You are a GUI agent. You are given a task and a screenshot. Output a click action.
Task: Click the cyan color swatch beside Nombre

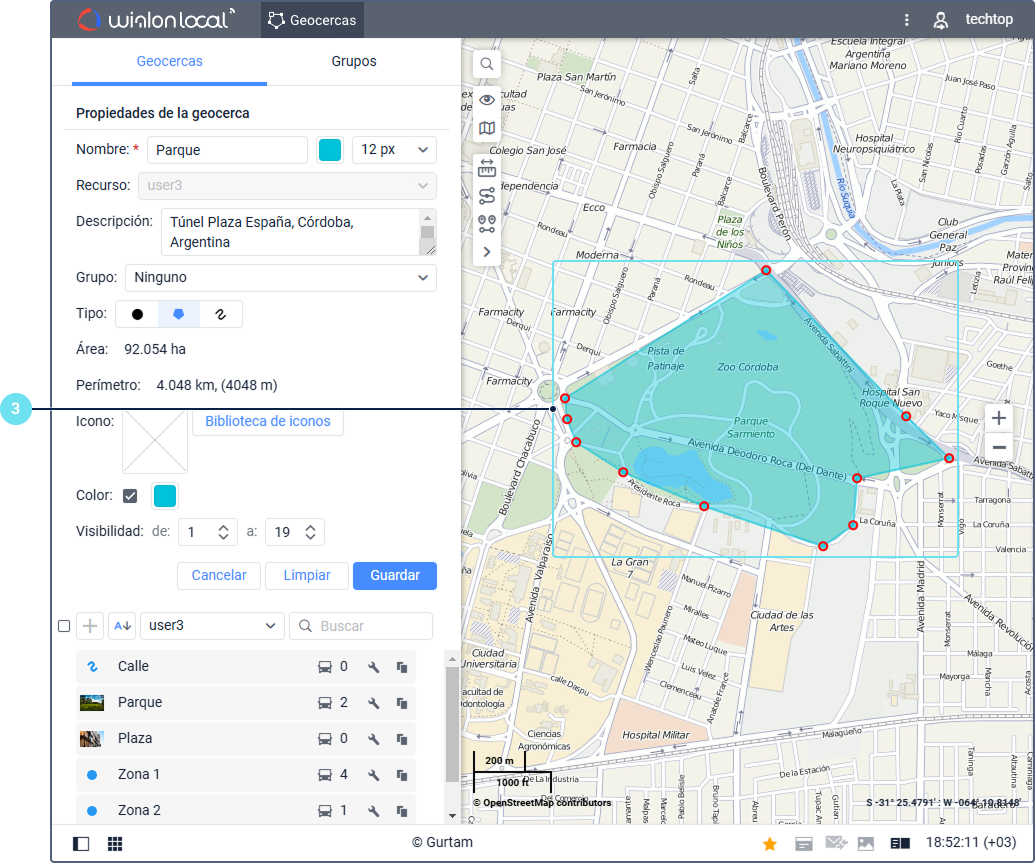click(330, 150)
